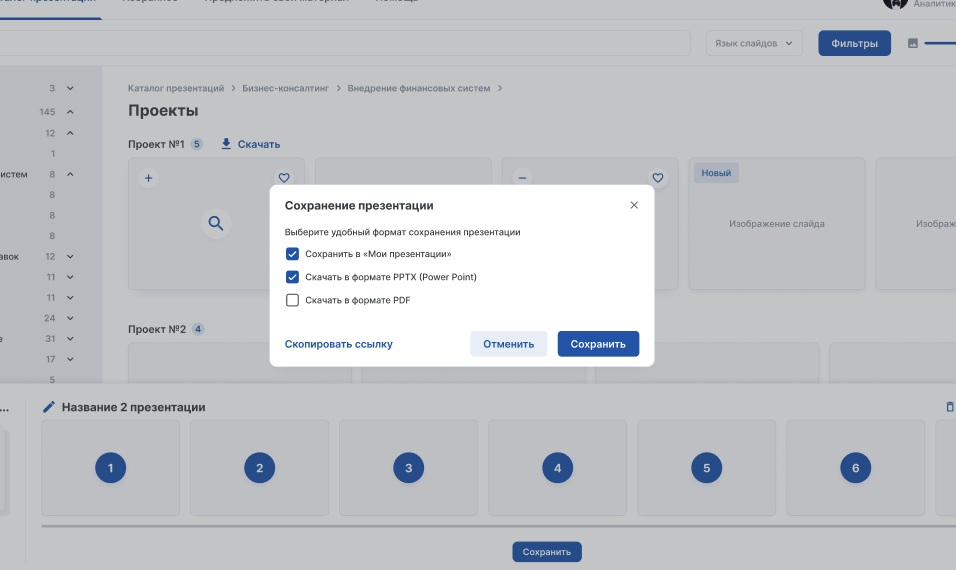
Task: Click the count badge 5 next to Проект №1
Action: (x=196, y=144)
